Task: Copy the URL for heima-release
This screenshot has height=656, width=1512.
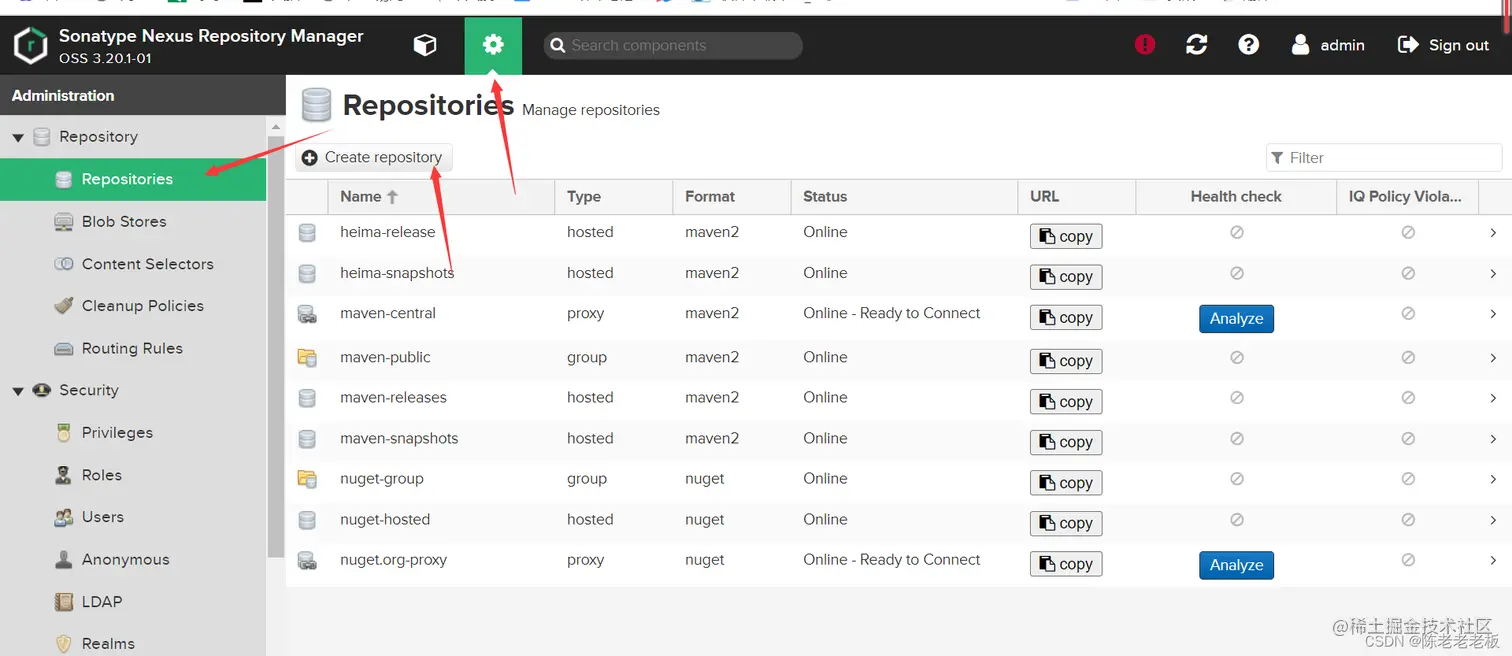Action: click(x=1066, y=236)
